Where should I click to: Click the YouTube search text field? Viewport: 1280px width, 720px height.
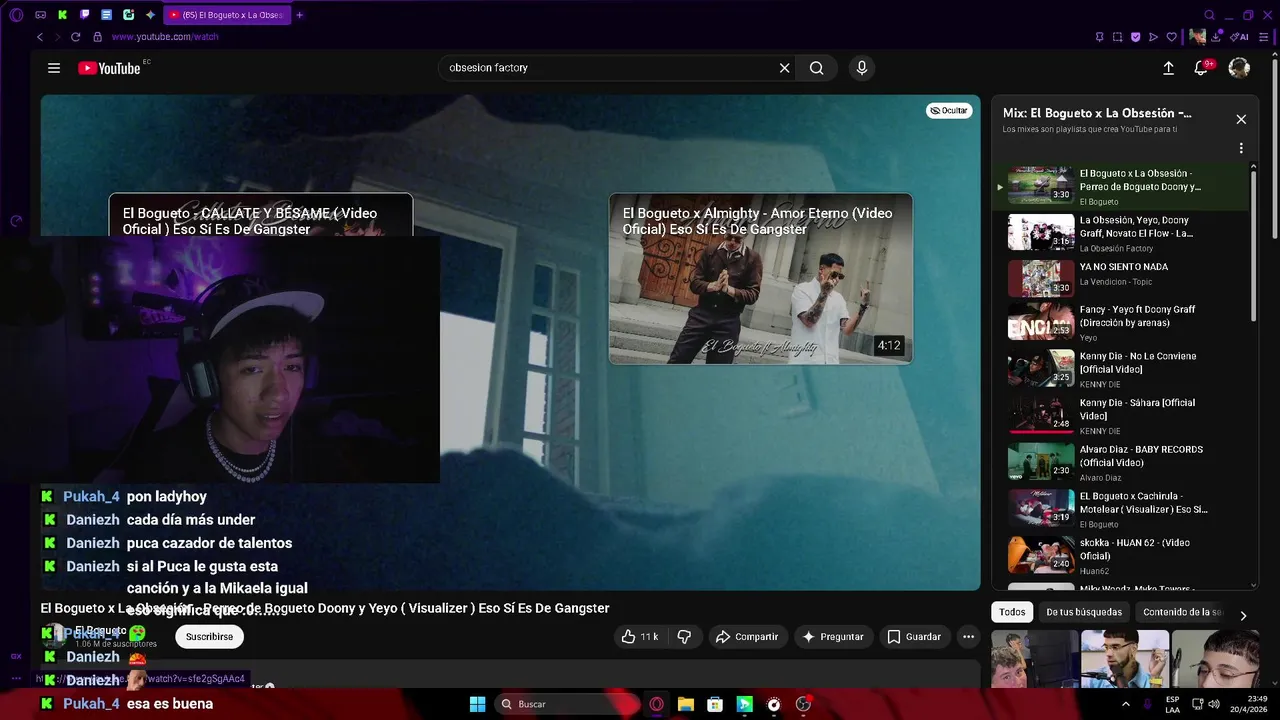tap(610, 68)
